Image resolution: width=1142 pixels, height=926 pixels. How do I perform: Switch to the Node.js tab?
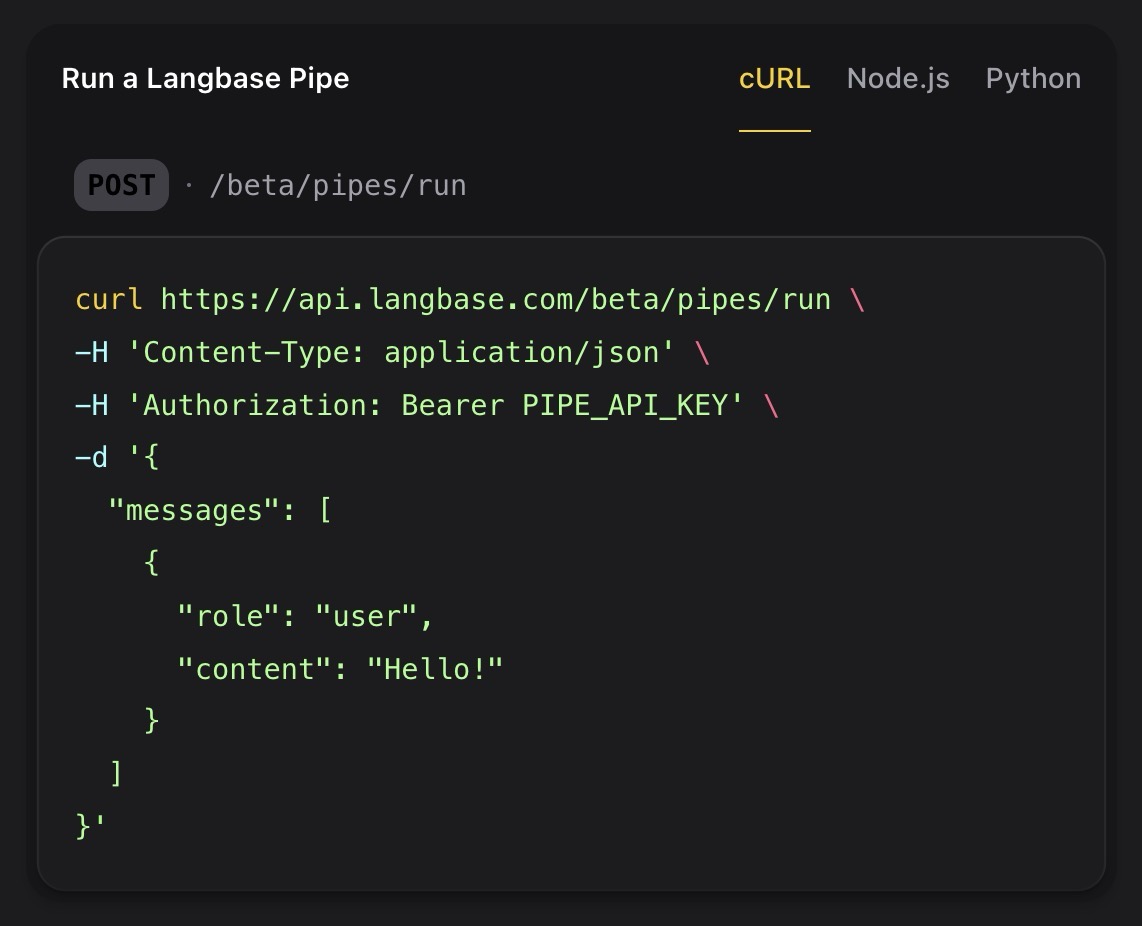click(x=897, y=78)
